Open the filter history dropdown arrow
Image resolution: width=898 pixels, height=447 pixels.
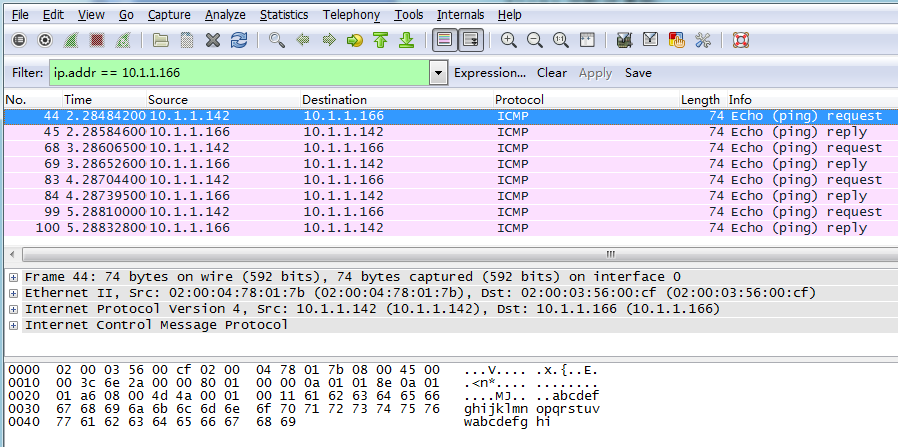click(439, 73)
